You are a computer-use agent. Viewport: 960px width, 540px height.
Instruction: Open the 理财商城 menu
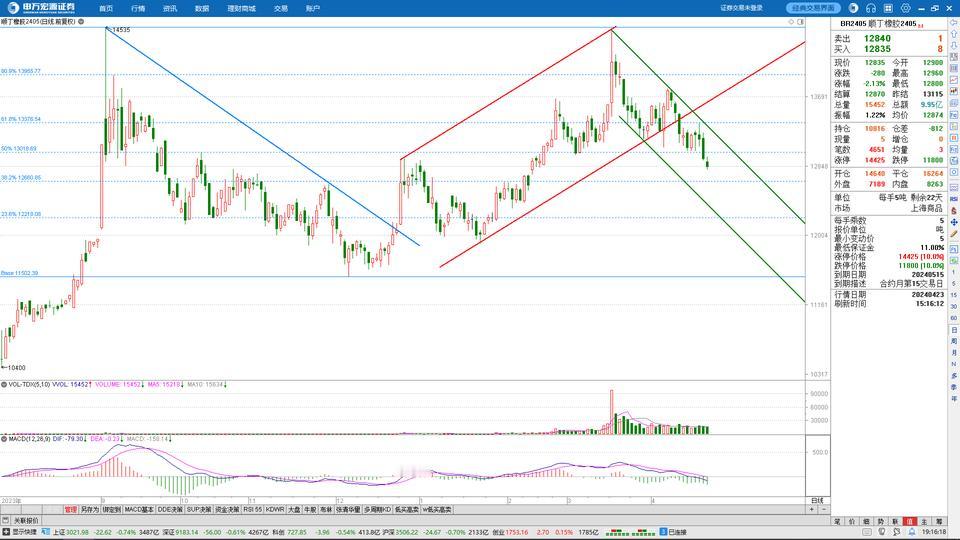(241, 9)
